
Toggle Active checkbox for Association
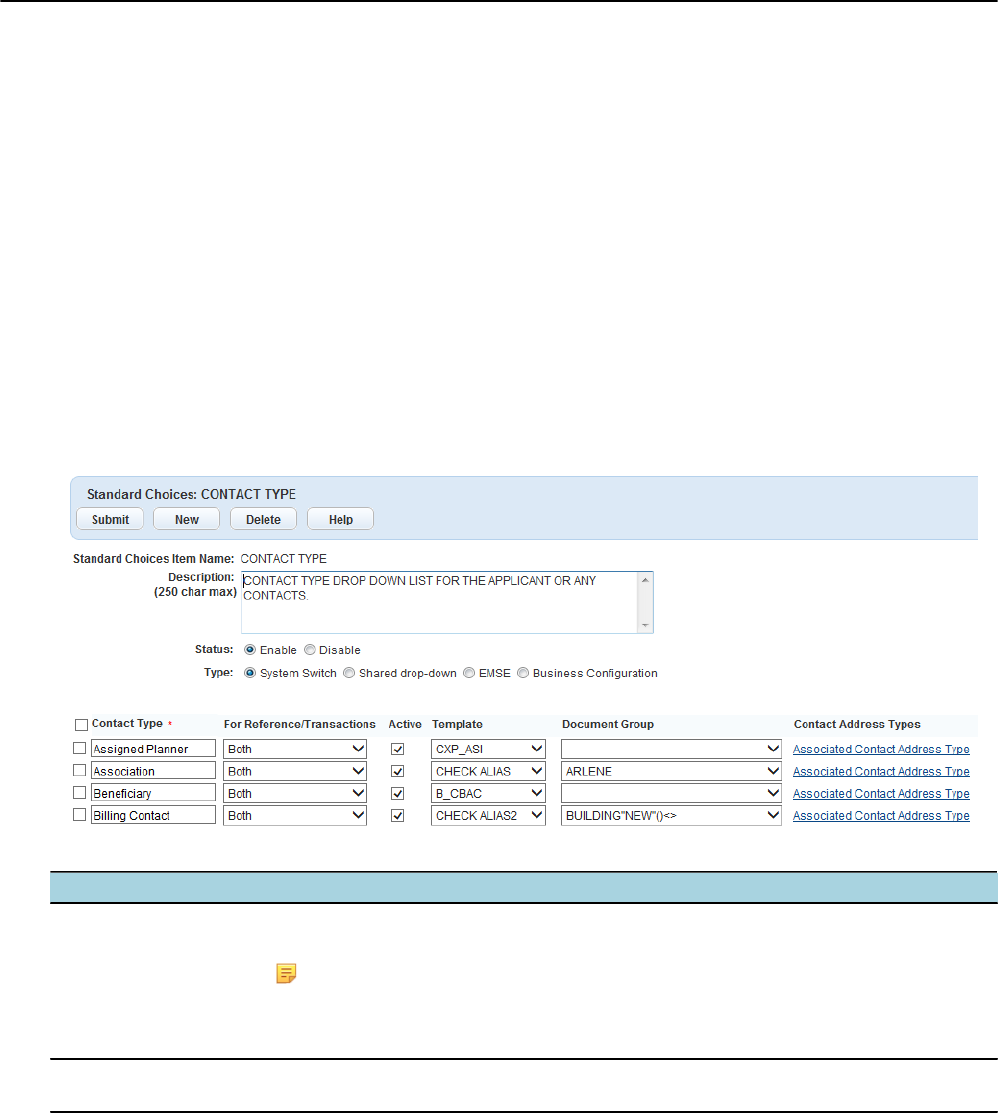[397, 771]
